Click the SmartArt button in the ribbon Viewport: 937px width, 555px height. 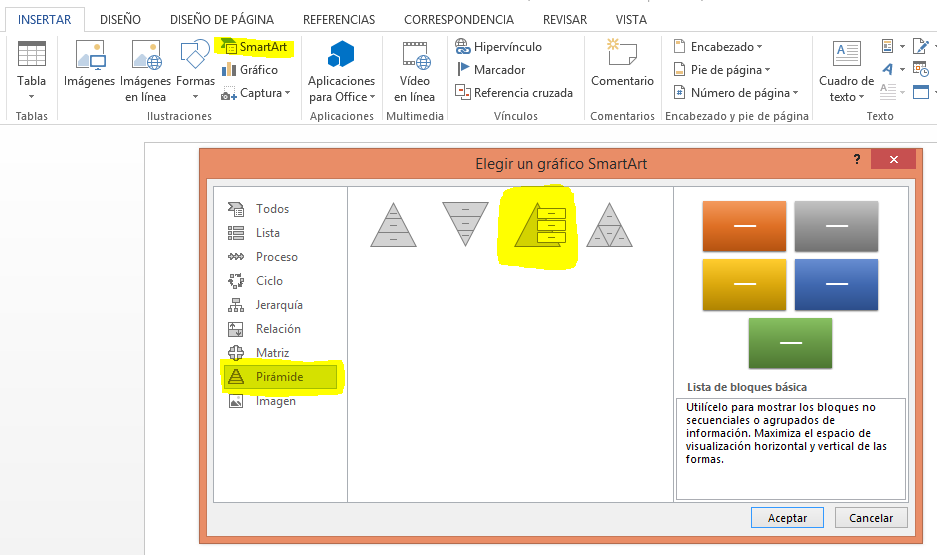pos(254,47)
